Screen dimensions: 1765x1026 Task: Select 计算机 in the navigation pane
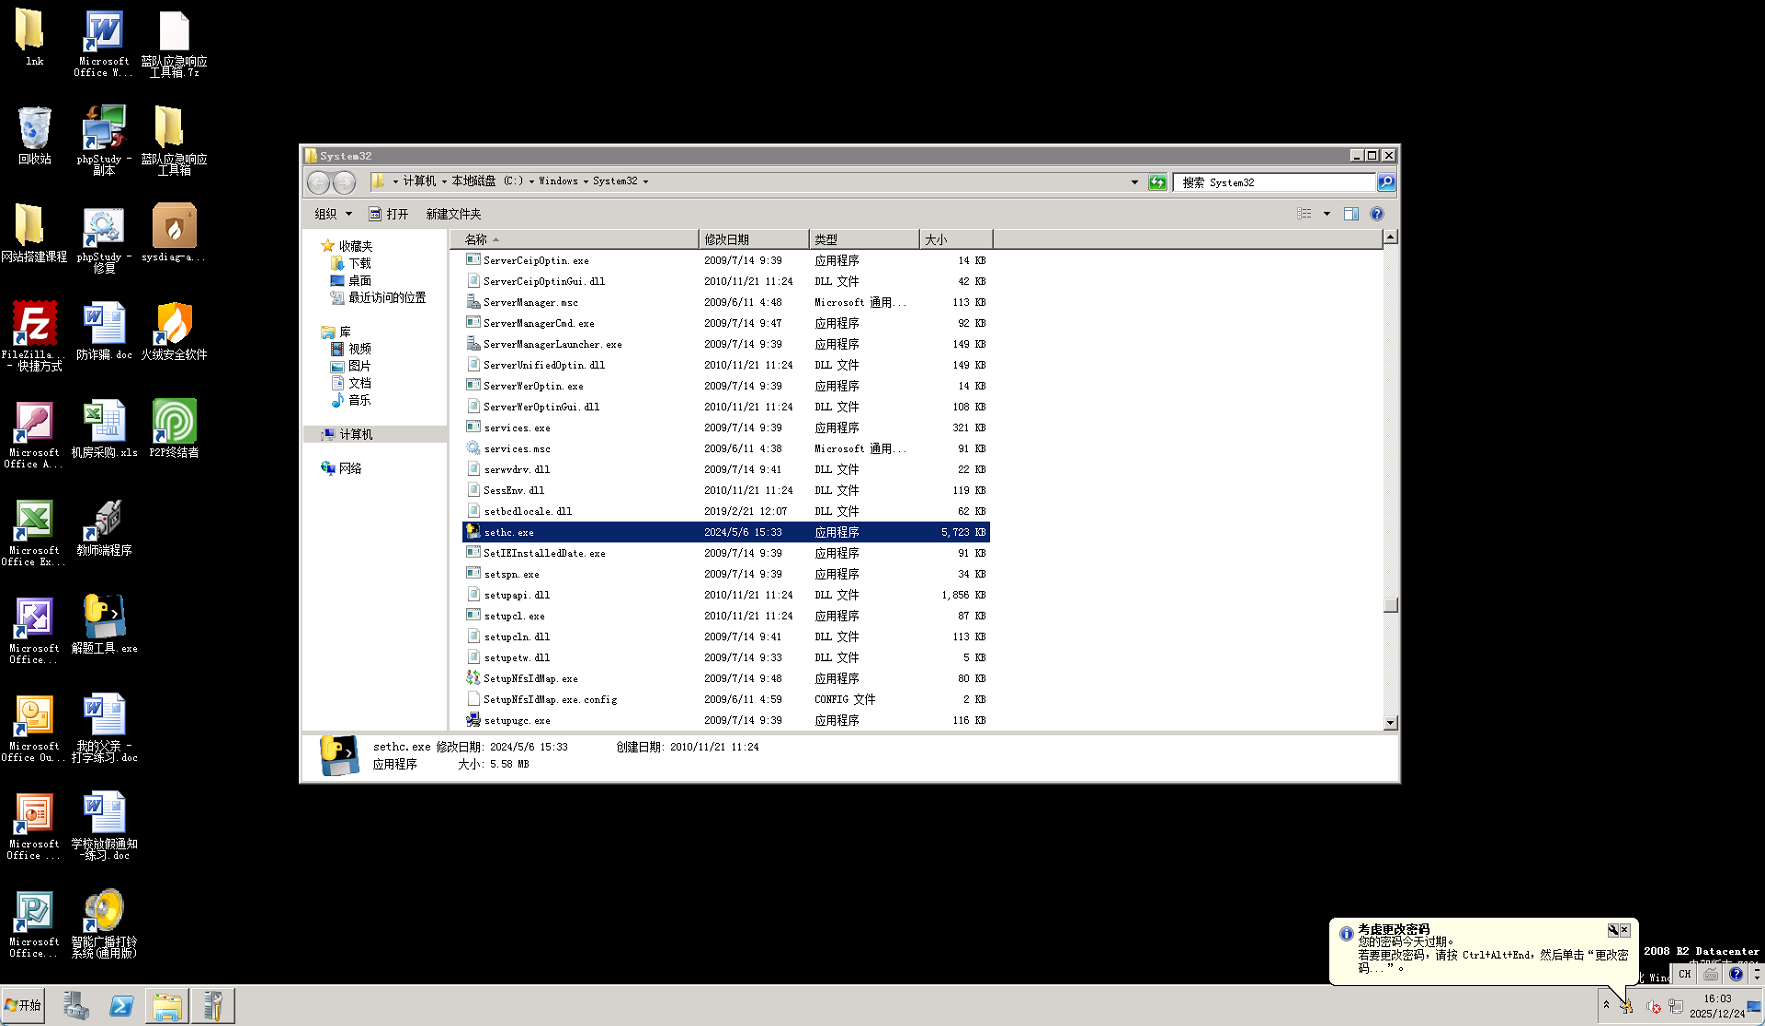[x=355, y=434]
